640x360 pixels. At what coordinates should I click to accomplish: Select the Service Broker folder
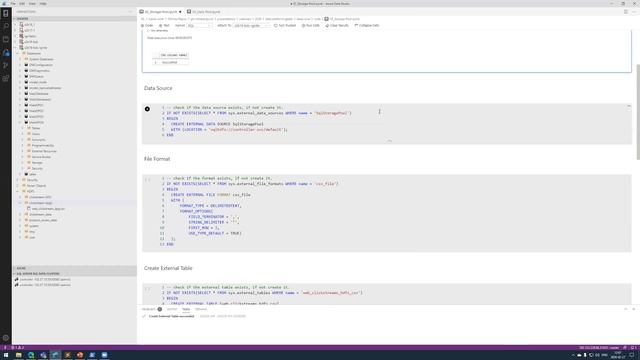click(41, 157)
